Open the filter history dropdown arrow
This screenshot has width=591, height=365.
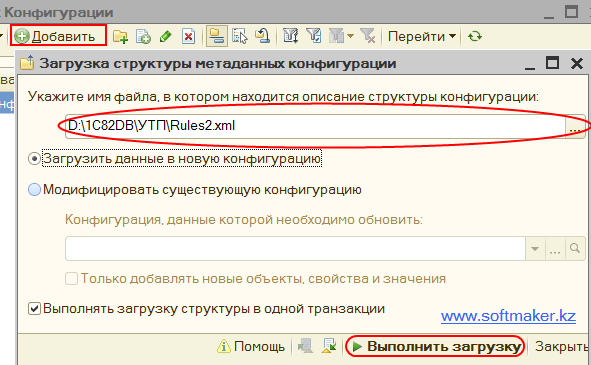pos(351,36)
